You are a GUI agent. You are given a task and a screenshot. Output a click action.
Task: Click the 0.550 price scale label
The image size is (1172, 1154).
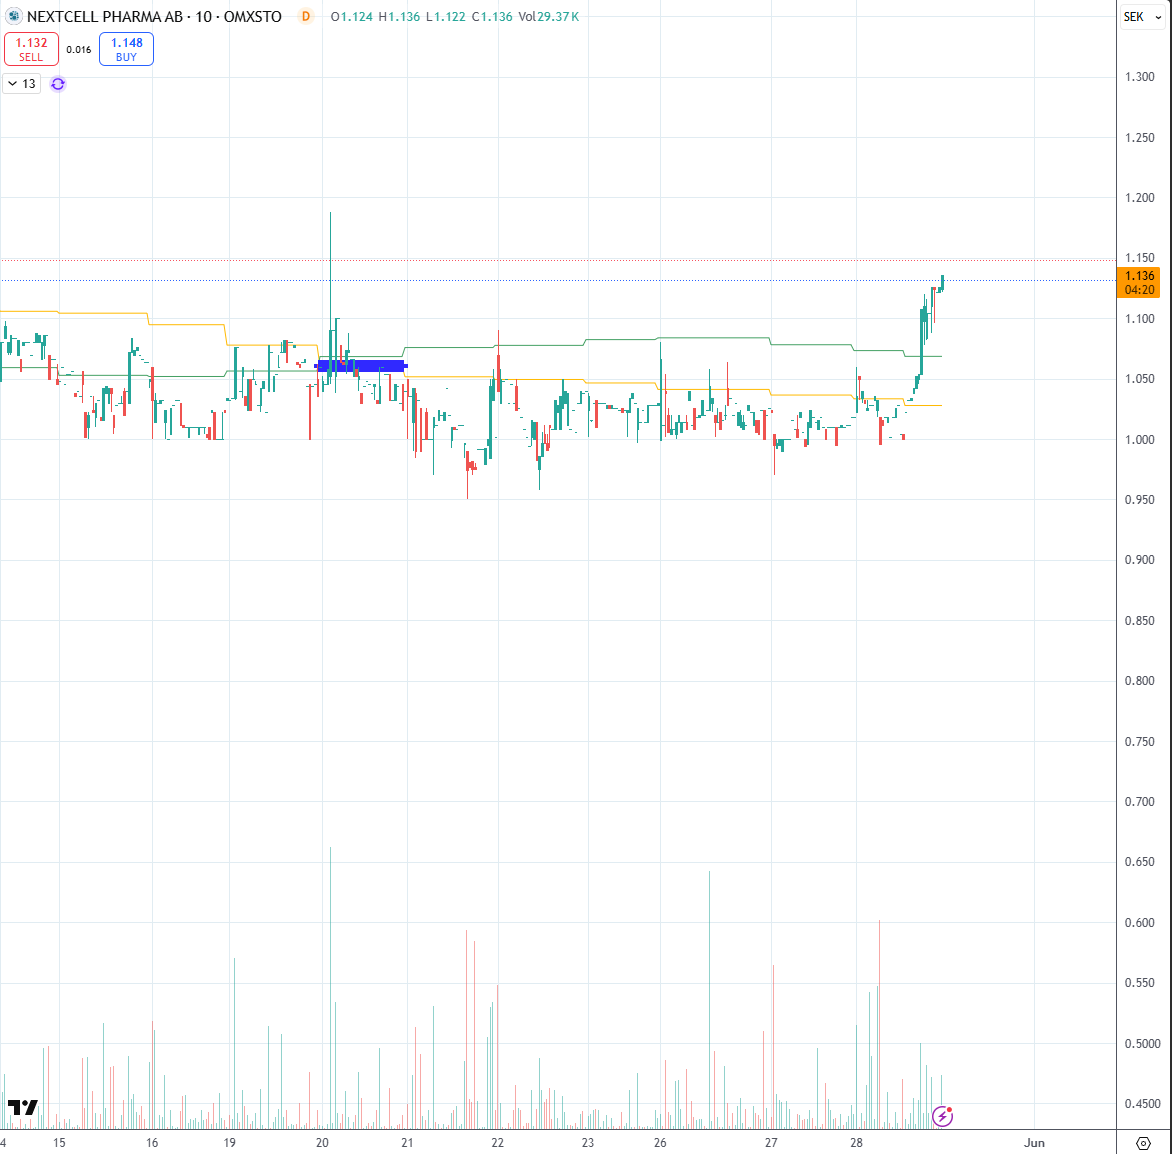click(x=1139, y=983)
